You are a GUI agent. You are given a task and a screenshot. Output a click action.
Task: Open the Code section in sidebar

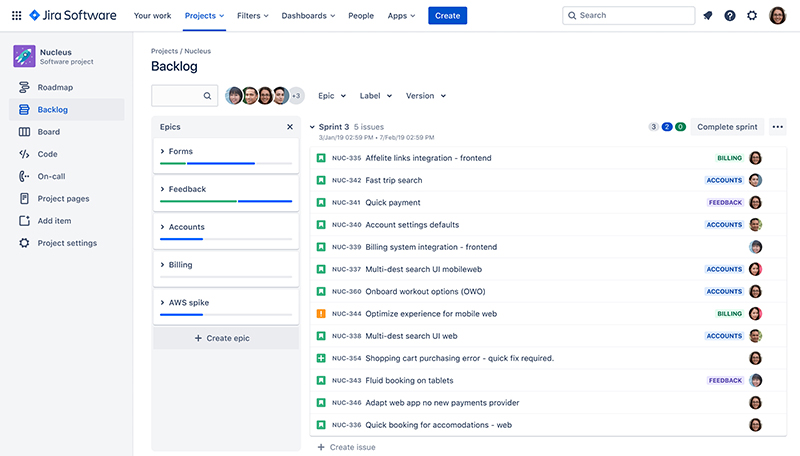(x=47, y=154)
